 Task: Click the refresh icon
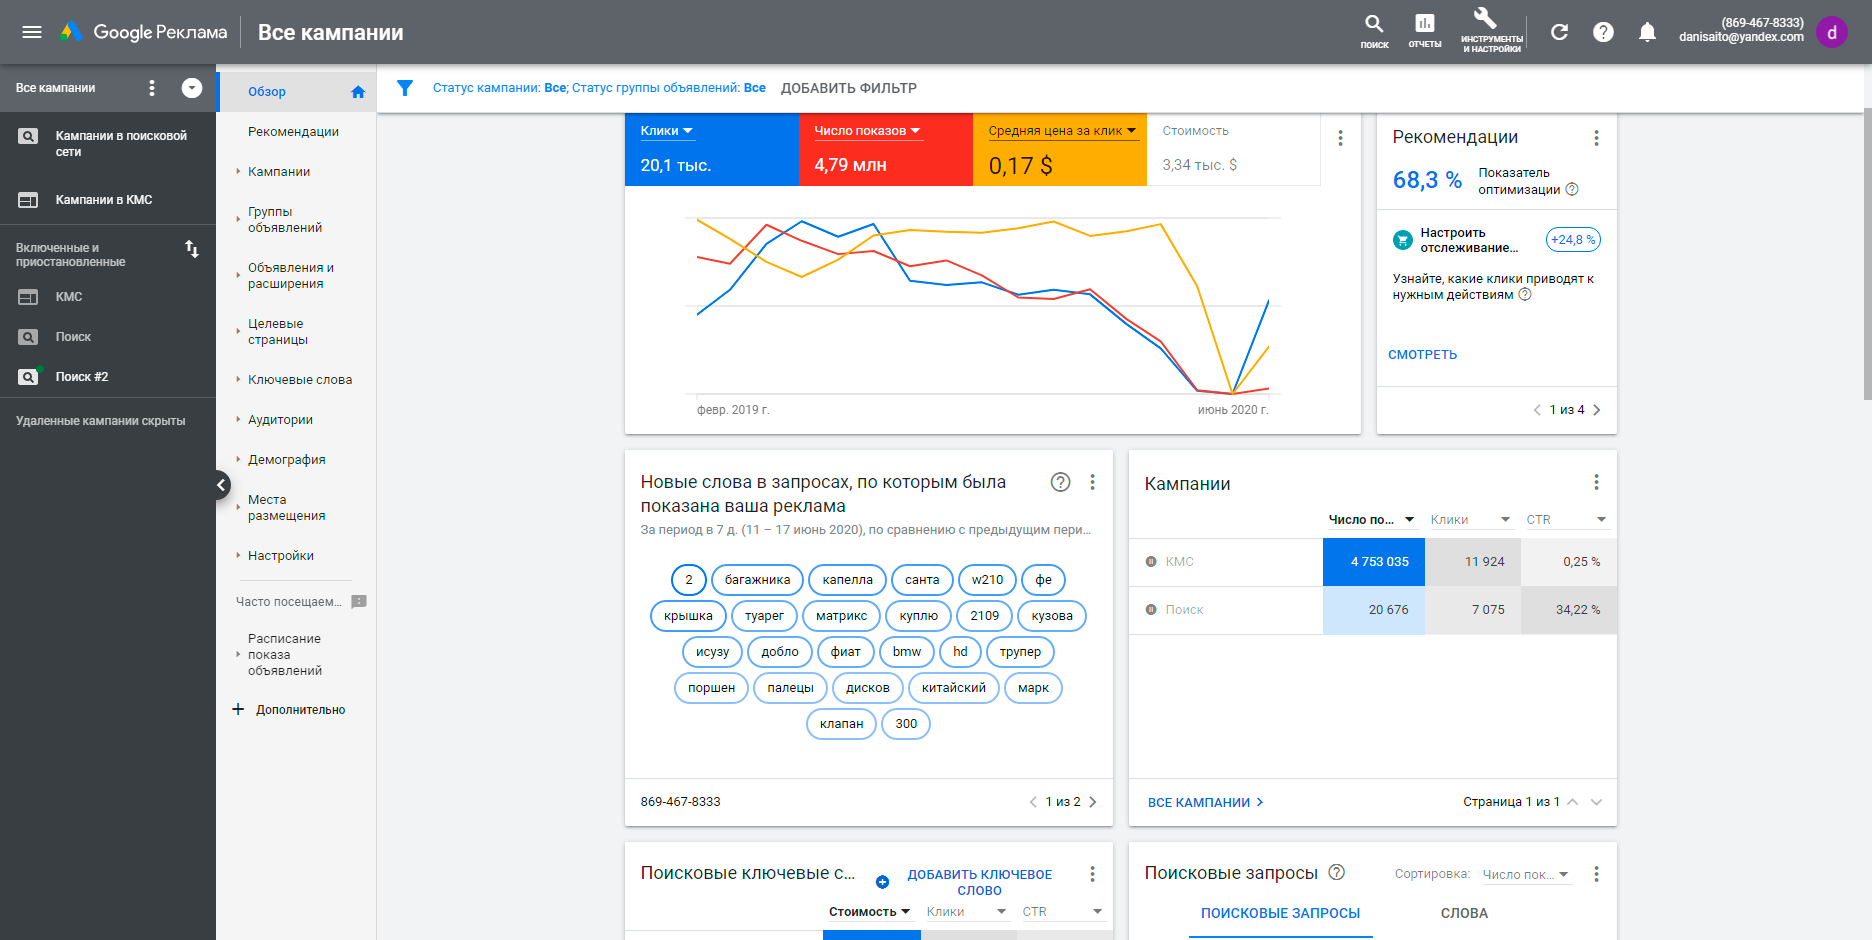(x=1559, y=32)
